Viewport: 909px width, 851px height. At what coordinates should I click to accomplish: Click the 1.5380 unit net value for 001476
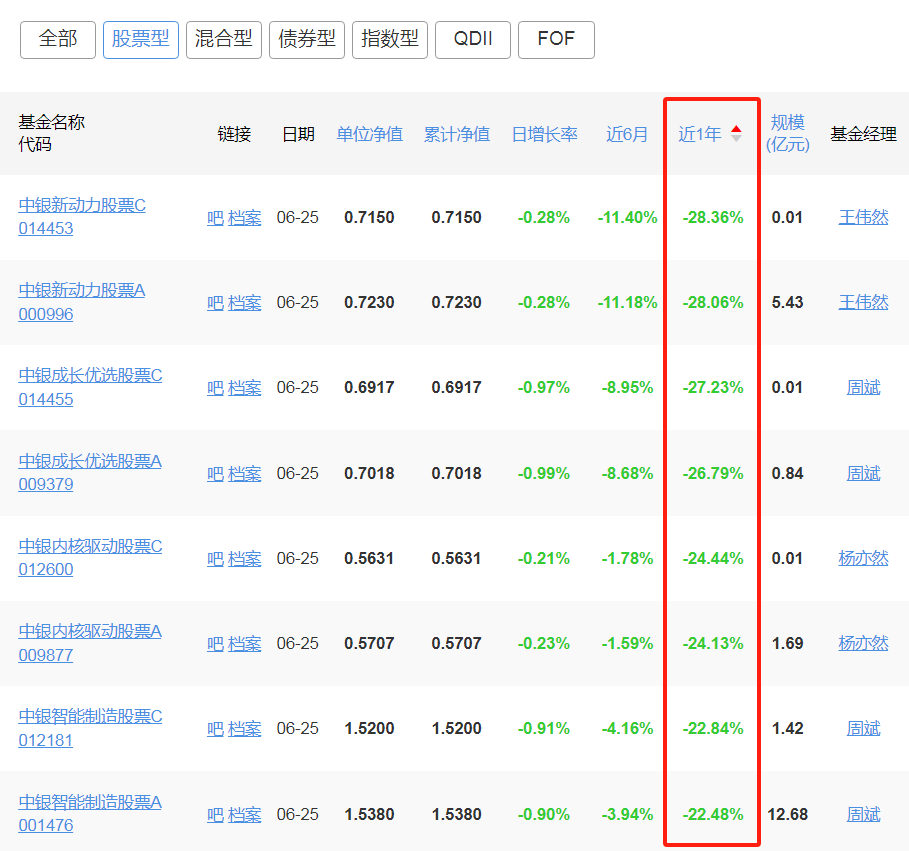click(369, 814)
